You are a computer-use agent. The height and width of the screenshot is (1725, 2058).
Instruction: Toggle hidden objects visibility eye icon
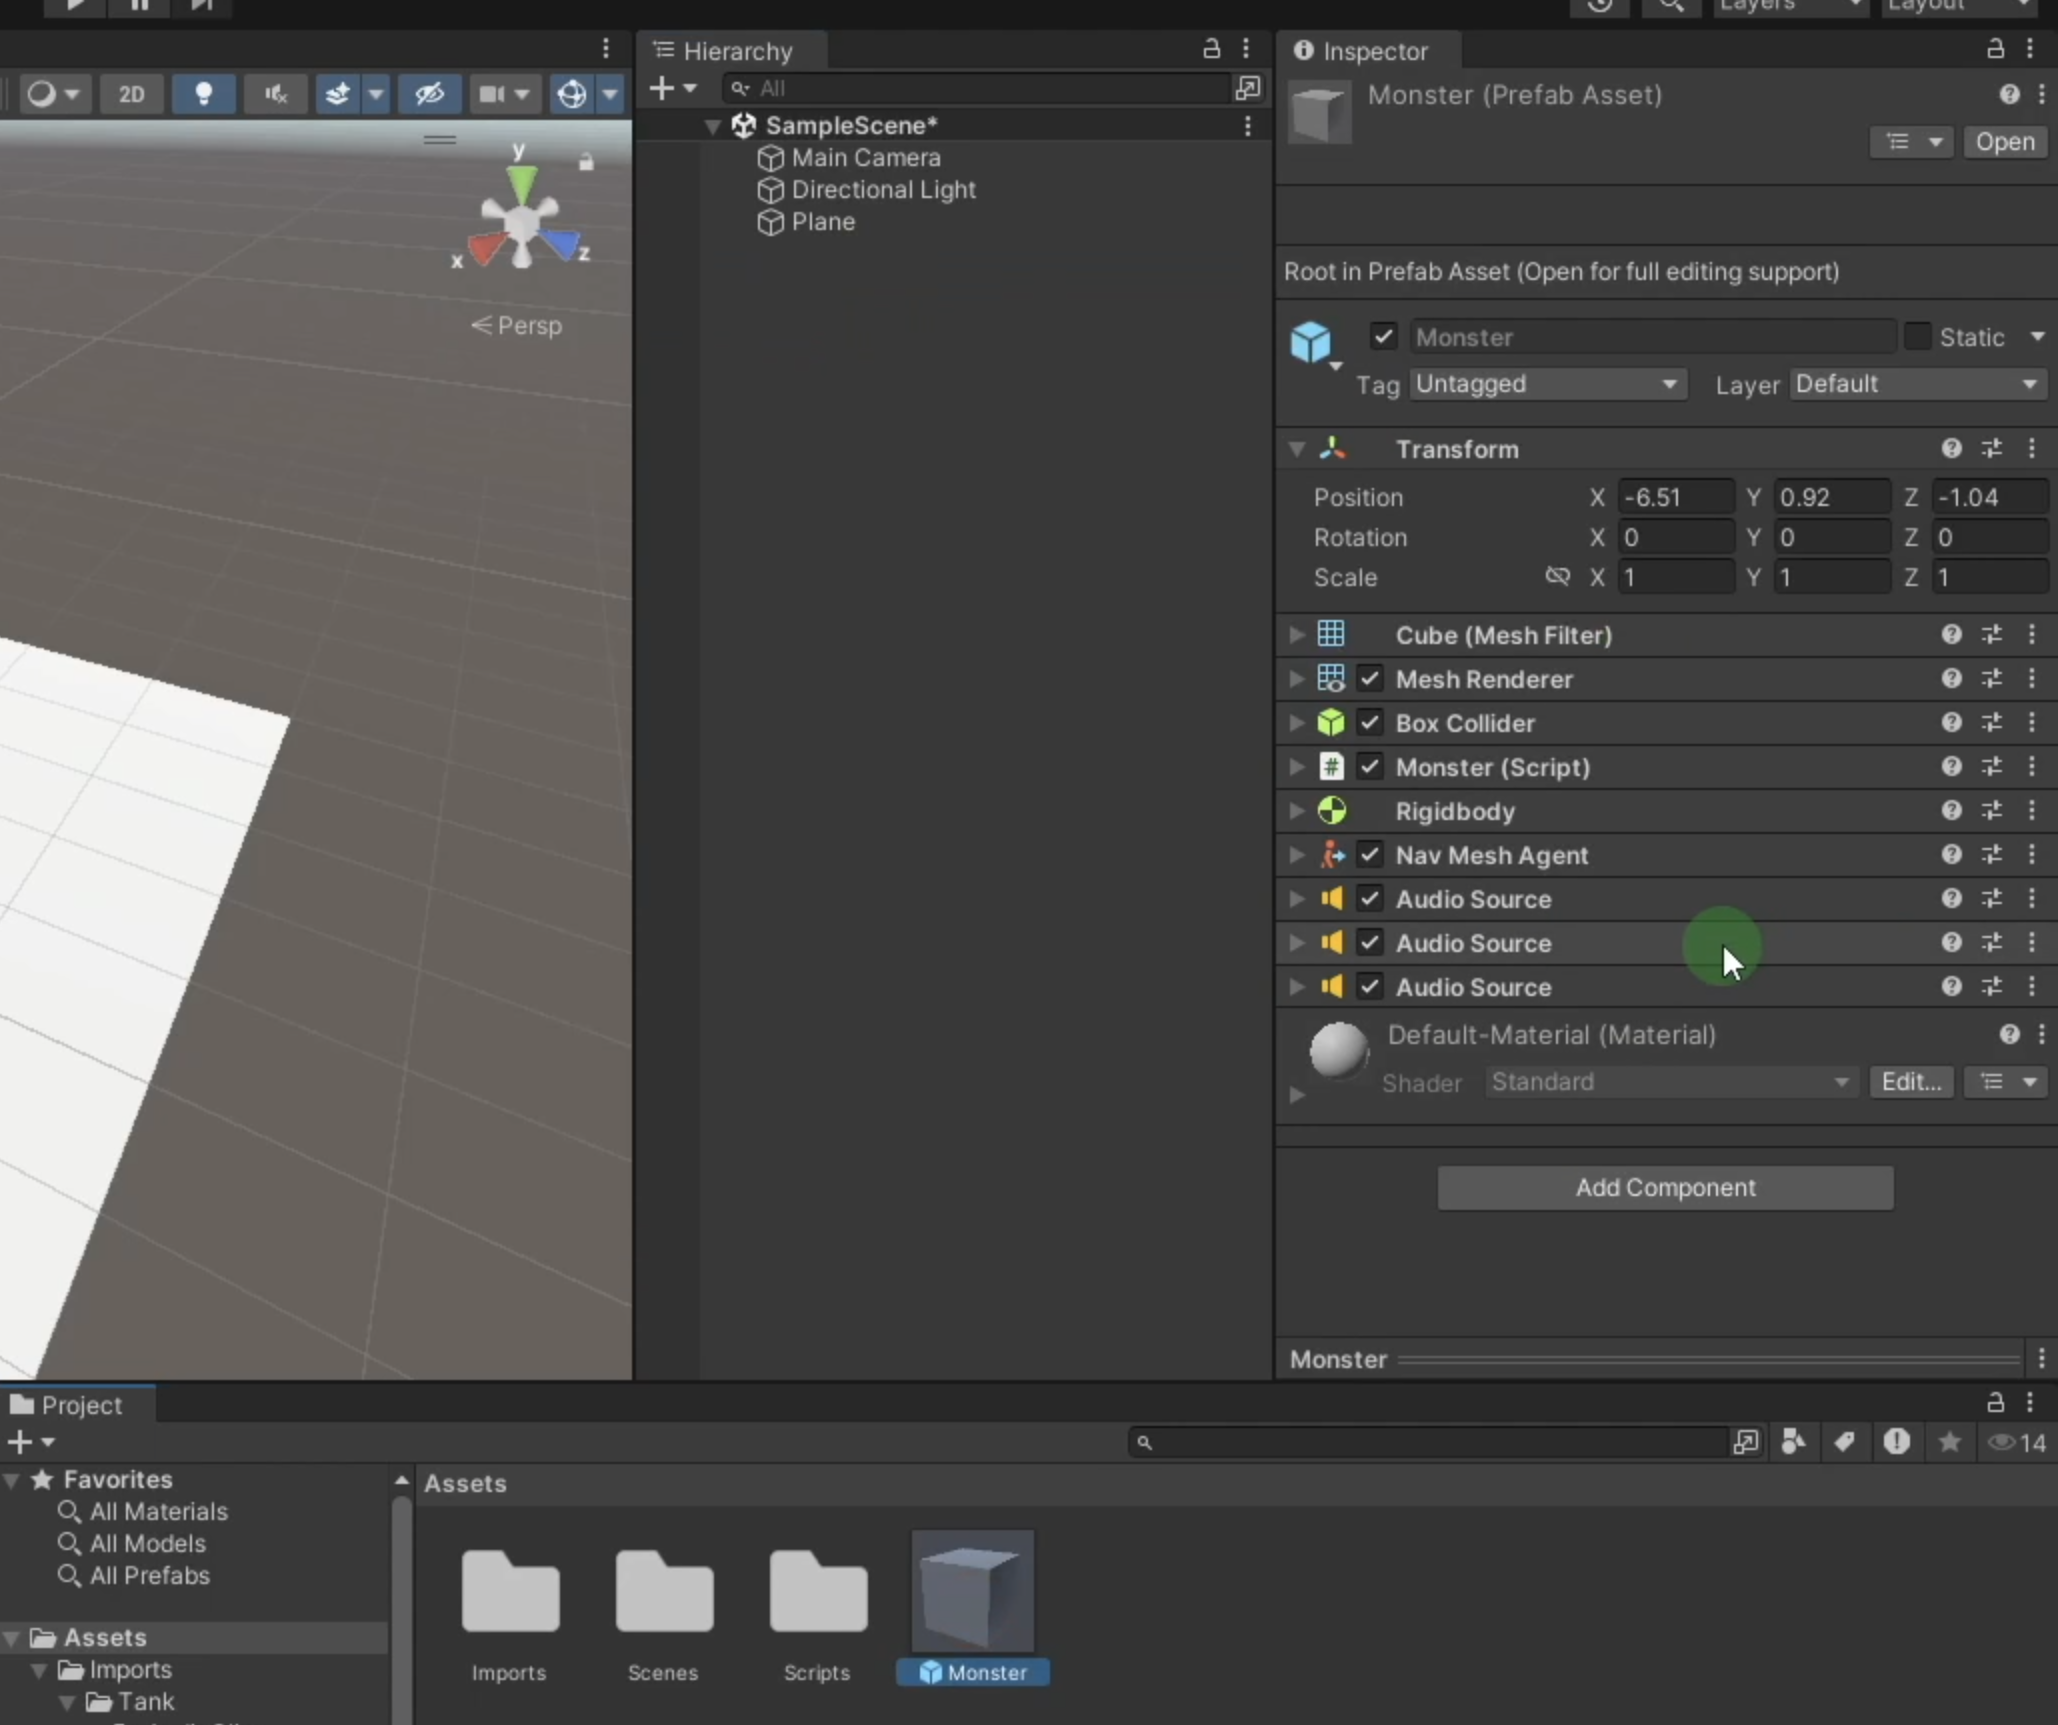430,94
